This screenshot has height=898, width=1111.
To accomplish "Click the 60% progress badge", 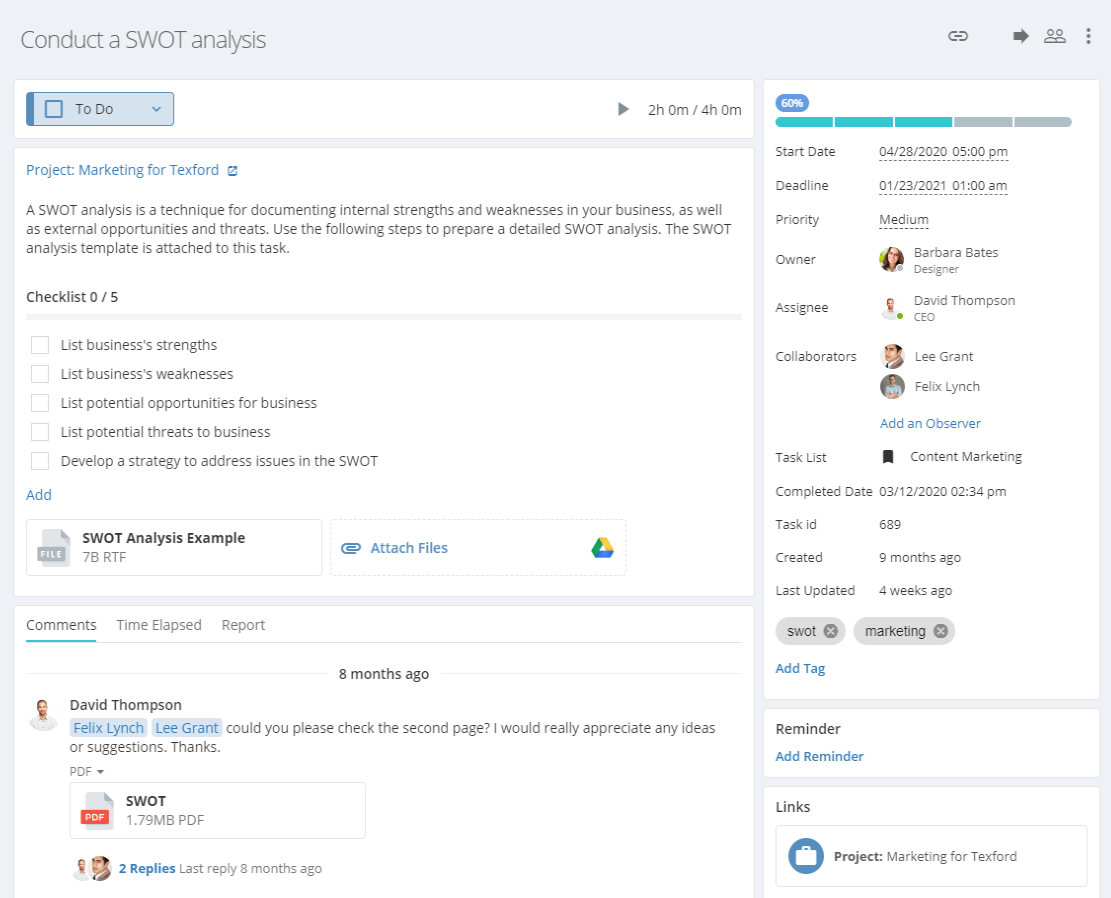I will click(792, 103).
